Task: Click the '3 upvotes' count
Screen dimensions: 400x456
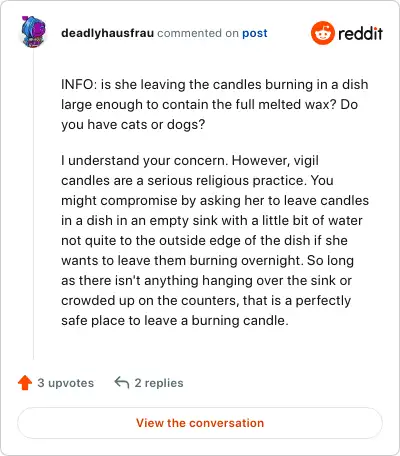Action: (66, 383)
